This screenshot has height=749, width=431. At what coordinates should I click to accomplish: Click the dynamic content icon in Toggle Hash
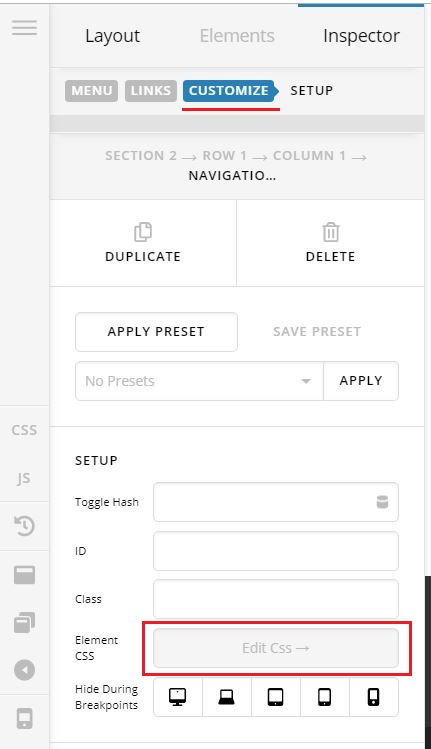tap(382, 502)
